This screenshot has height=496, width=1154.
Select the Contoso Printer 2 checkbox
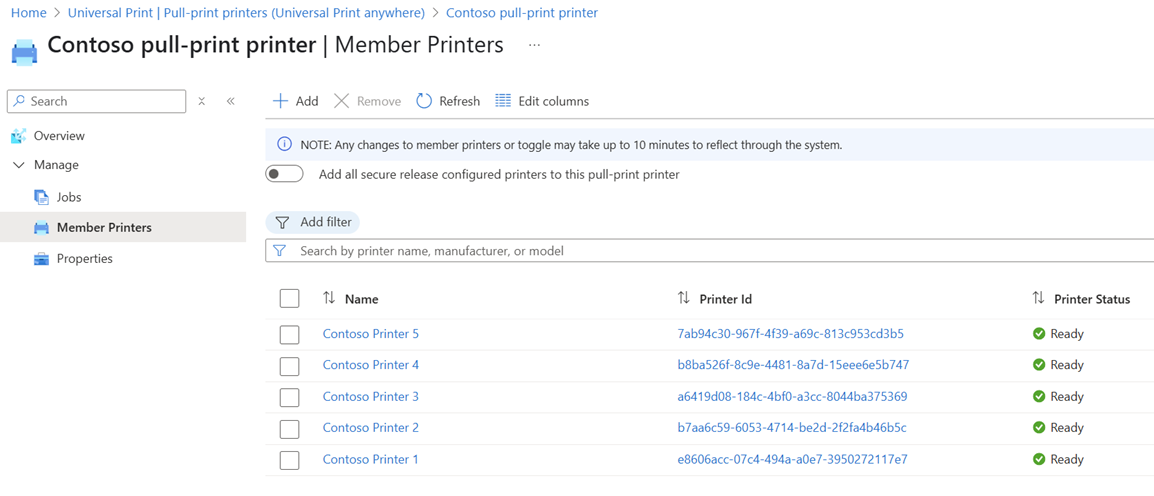[x=290, y=429]
